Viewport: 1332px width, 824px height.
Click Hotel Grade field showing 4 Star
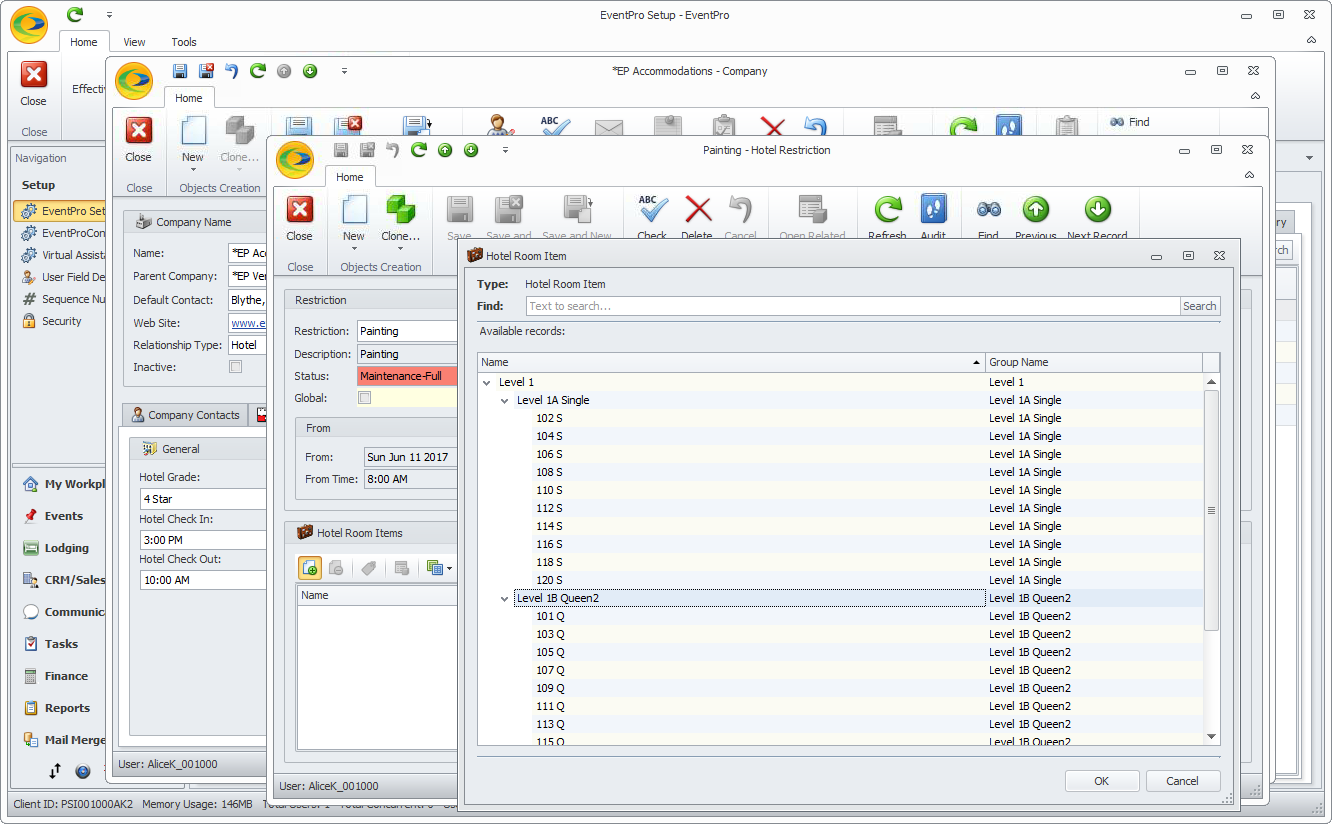pyautogui.click(x=204, y=499)
